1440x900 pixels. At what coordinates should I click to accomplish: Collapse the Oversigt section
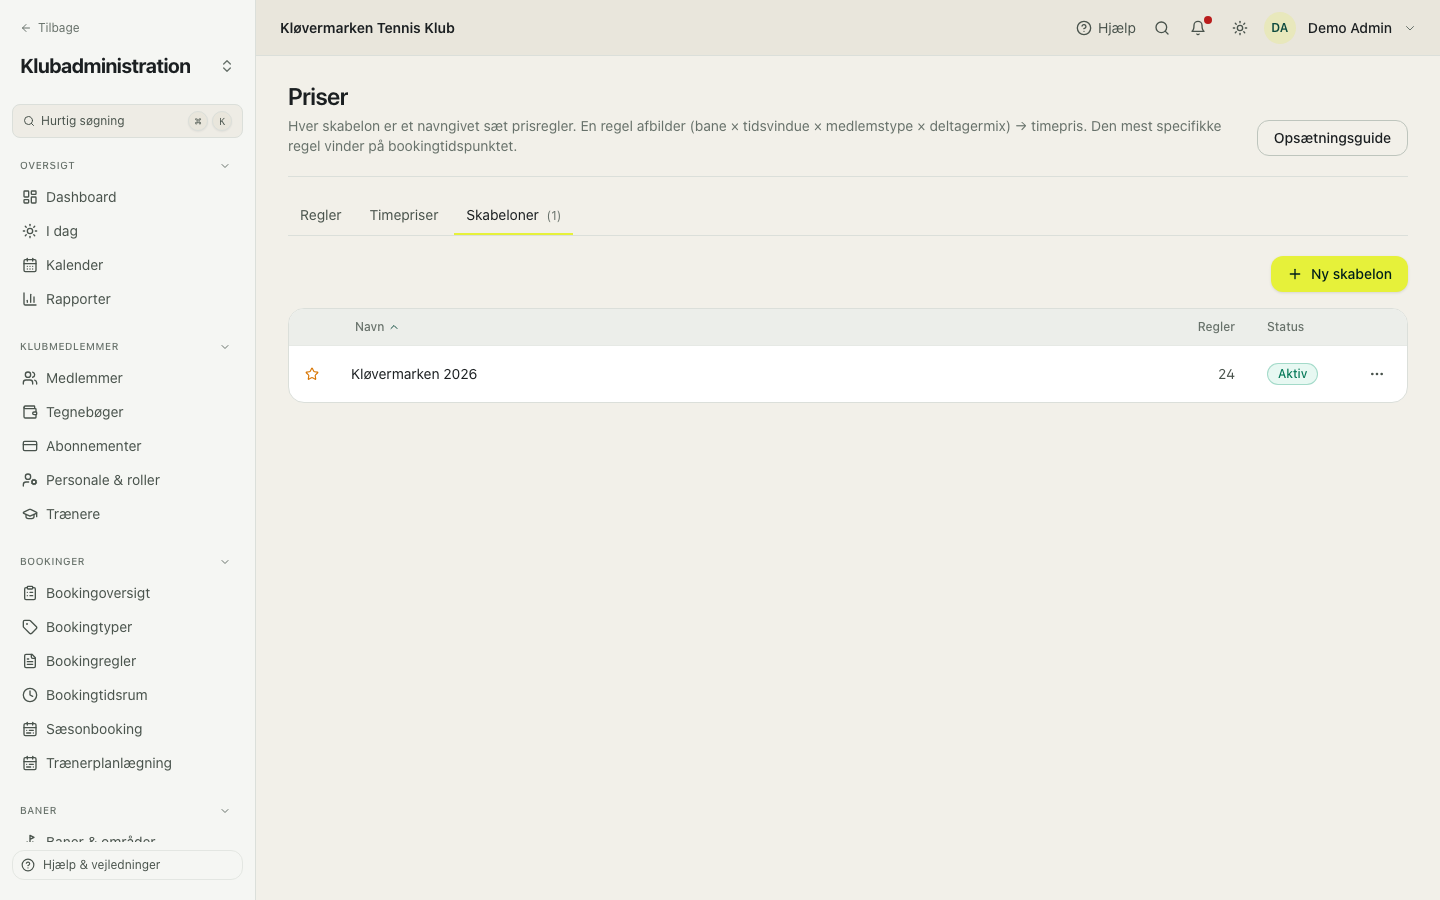pos(225,166)
